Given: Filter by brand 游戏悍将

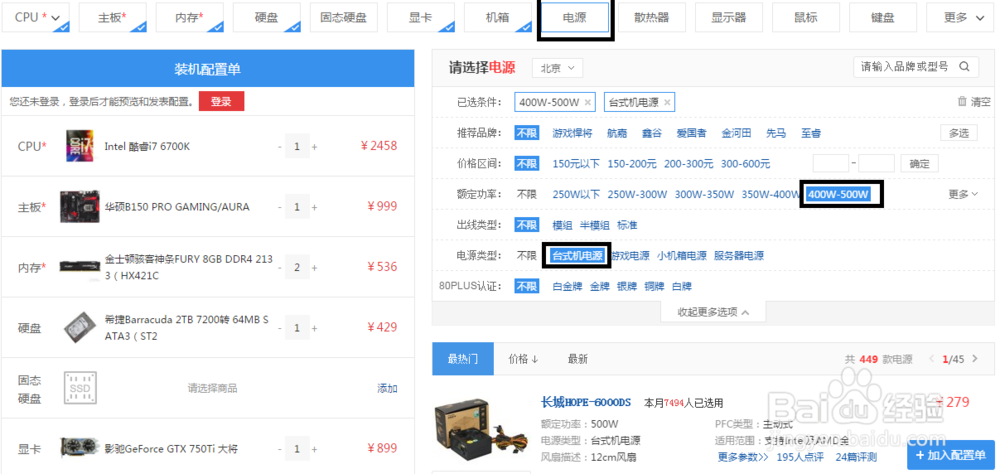Looking at the screenshot, I should 572,133.
